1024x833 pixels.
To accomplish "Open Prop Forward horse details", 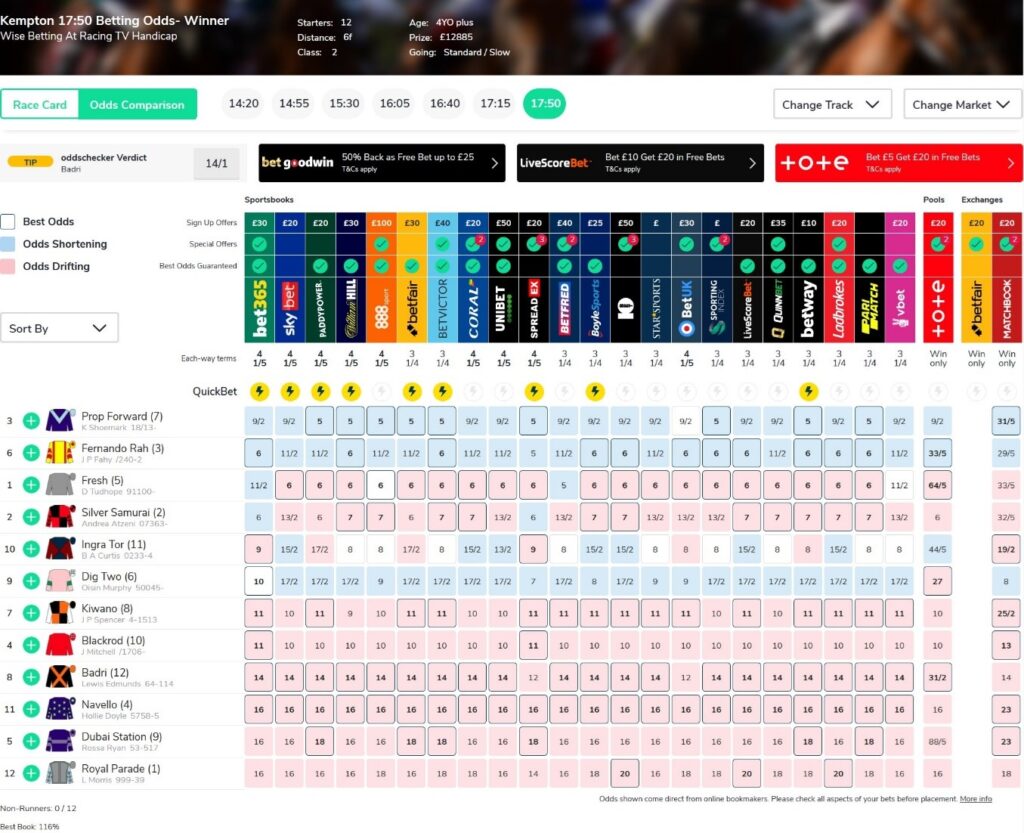I will (122, 416).
